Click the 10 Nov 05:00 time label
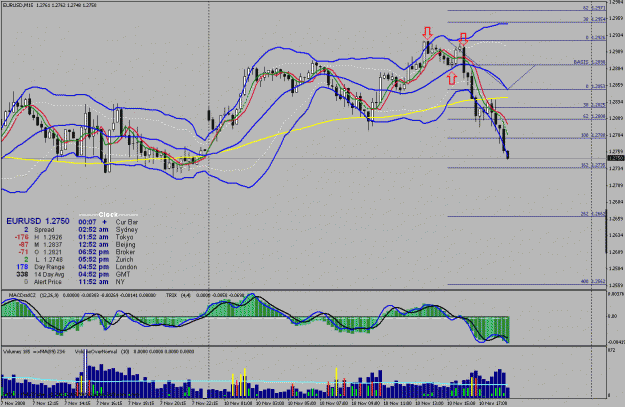Image resolution: width=625 pixels, height=407 pixels. [x=301, y=403]
